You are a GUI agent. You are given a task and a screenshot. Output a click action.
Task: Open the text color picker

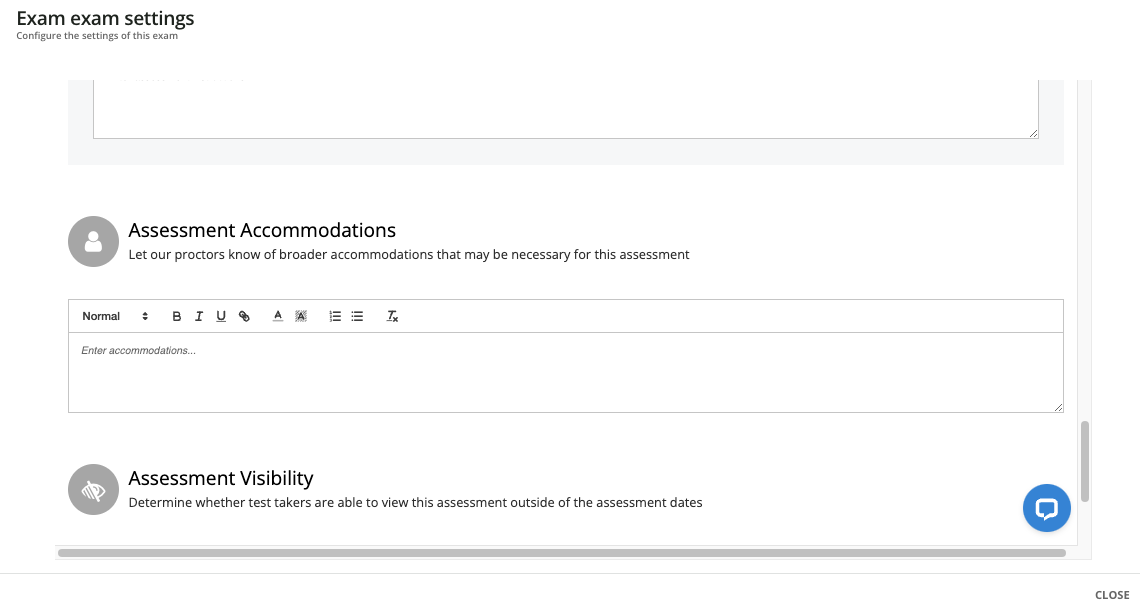pyautogui.click(x=278, y=316)
